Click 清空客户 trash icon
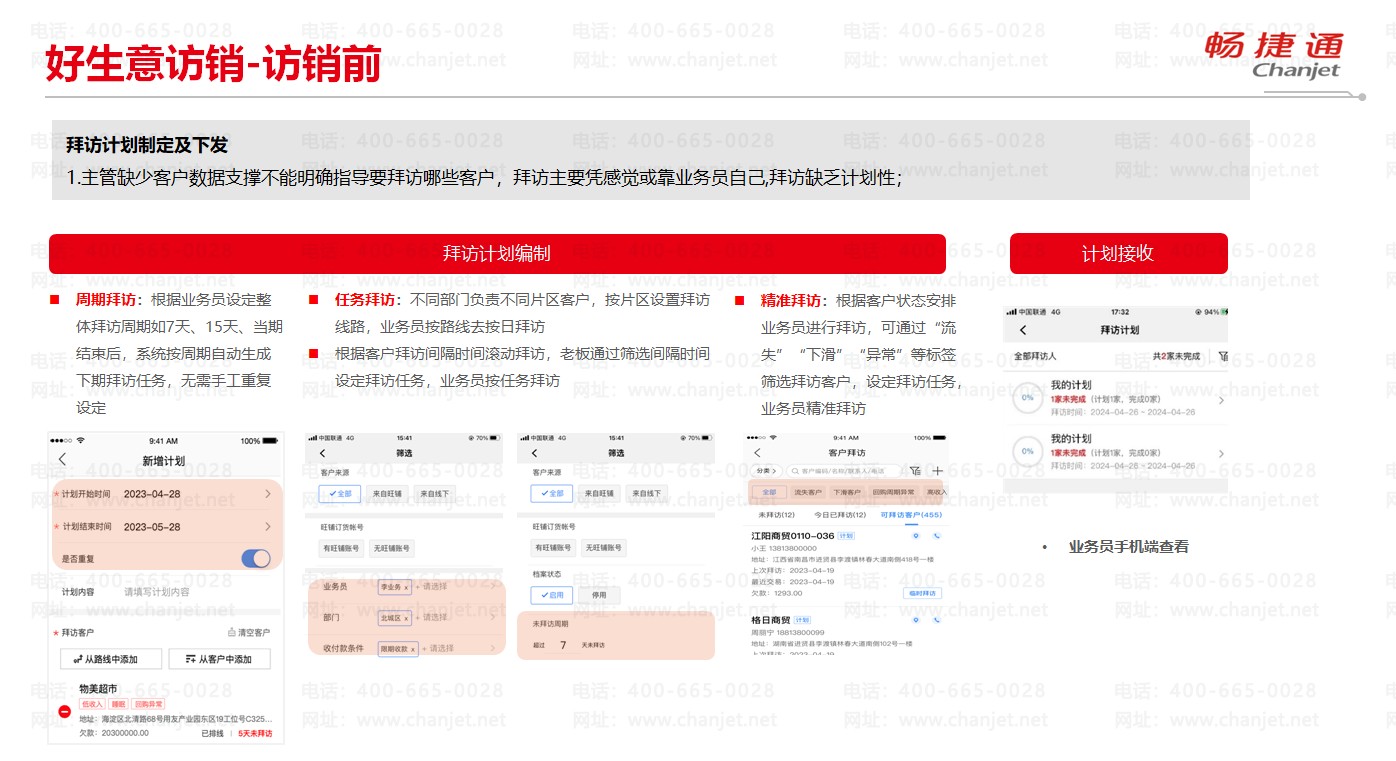 pos(231,633)
